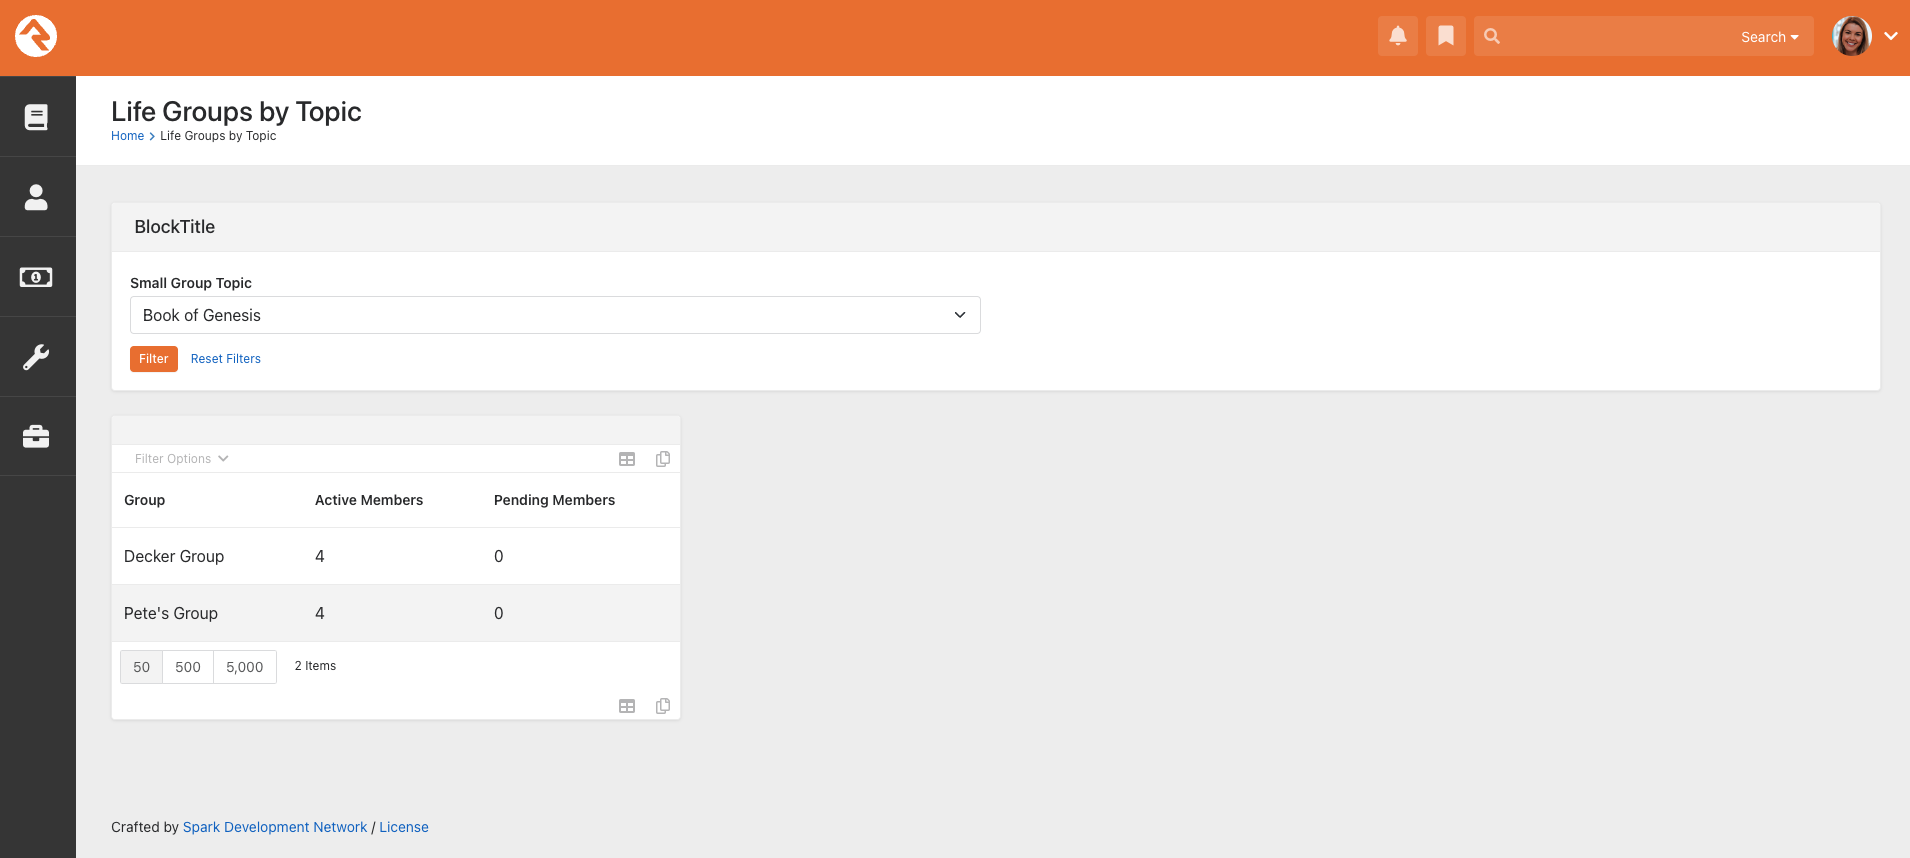
Task: Click the Reset Filters link
Action: click(226, 359)
